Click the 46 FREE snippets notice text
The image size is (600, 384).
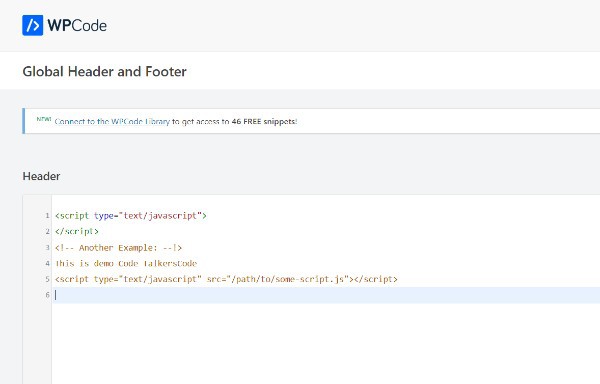coord(264,121)
